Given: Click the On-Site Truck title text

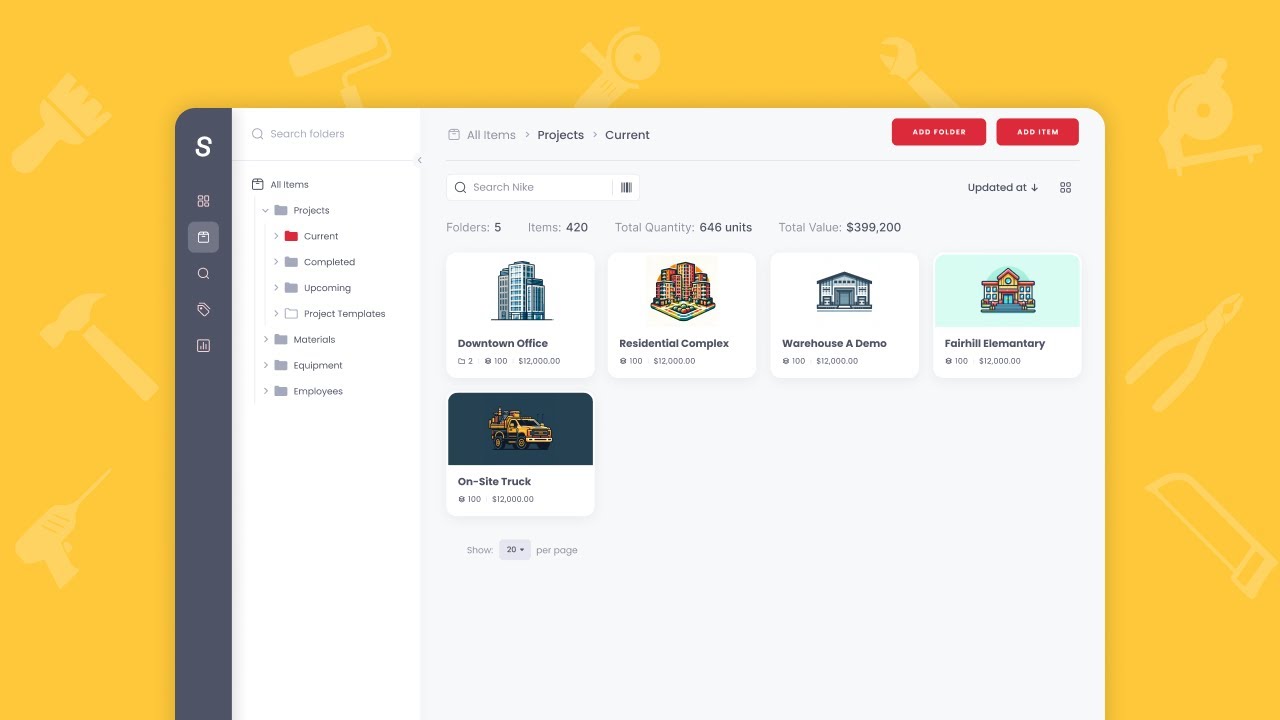Looking at the screenshot, I should [494, 481].
